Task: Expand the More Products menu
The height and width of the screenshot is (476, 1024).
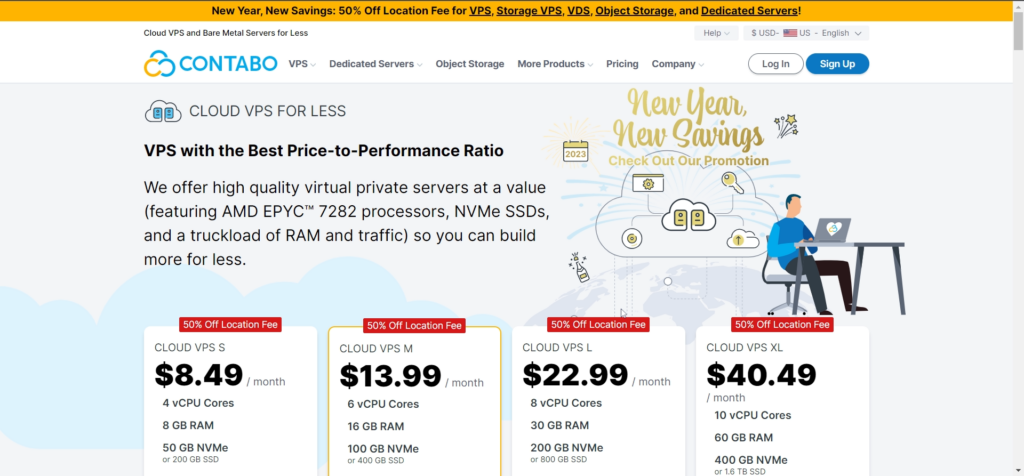Action: 555,64
